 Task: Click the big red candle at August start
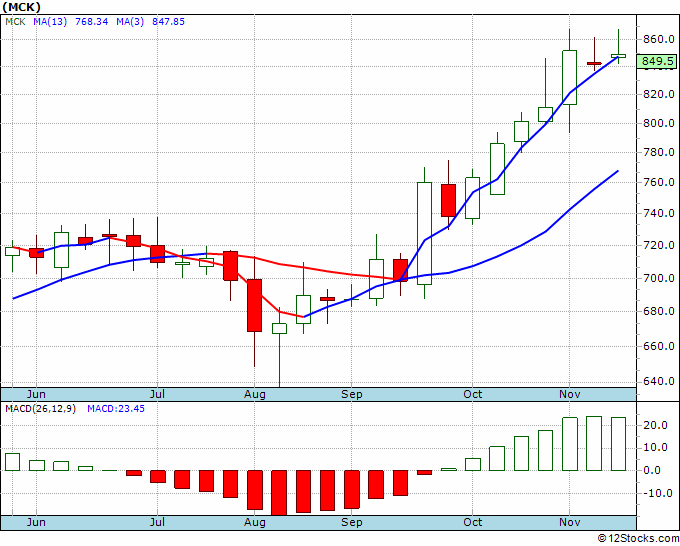point(255,305)
